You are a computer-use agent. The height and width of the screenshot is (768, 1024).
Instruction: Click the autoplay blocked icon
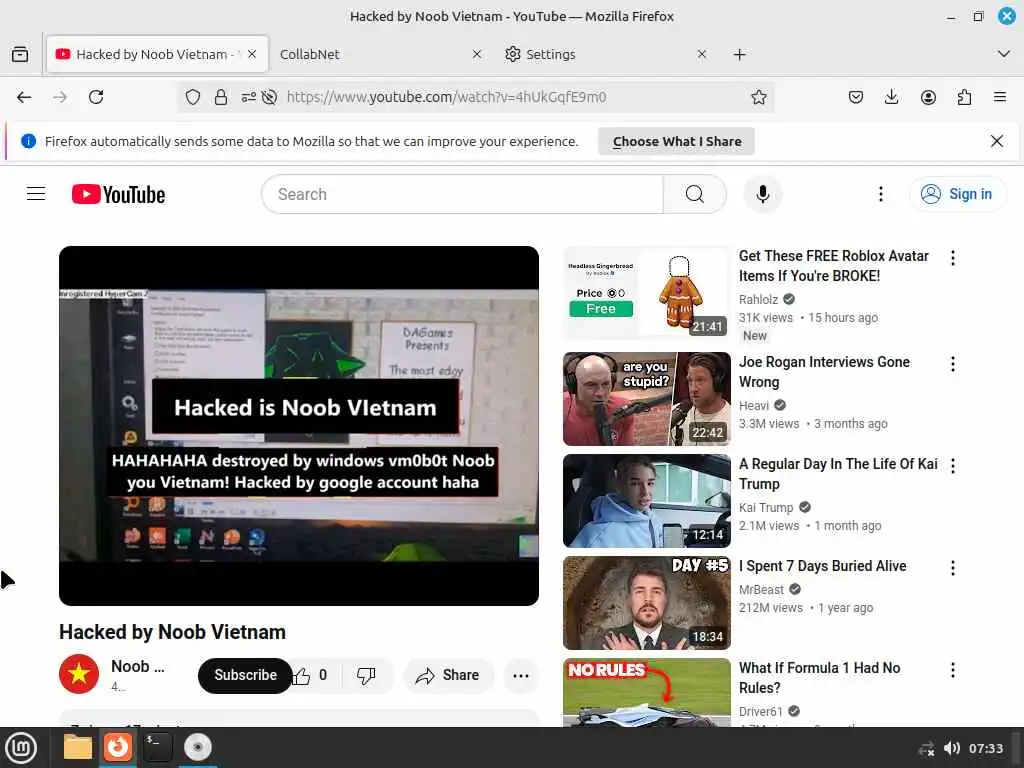[269, 97]
